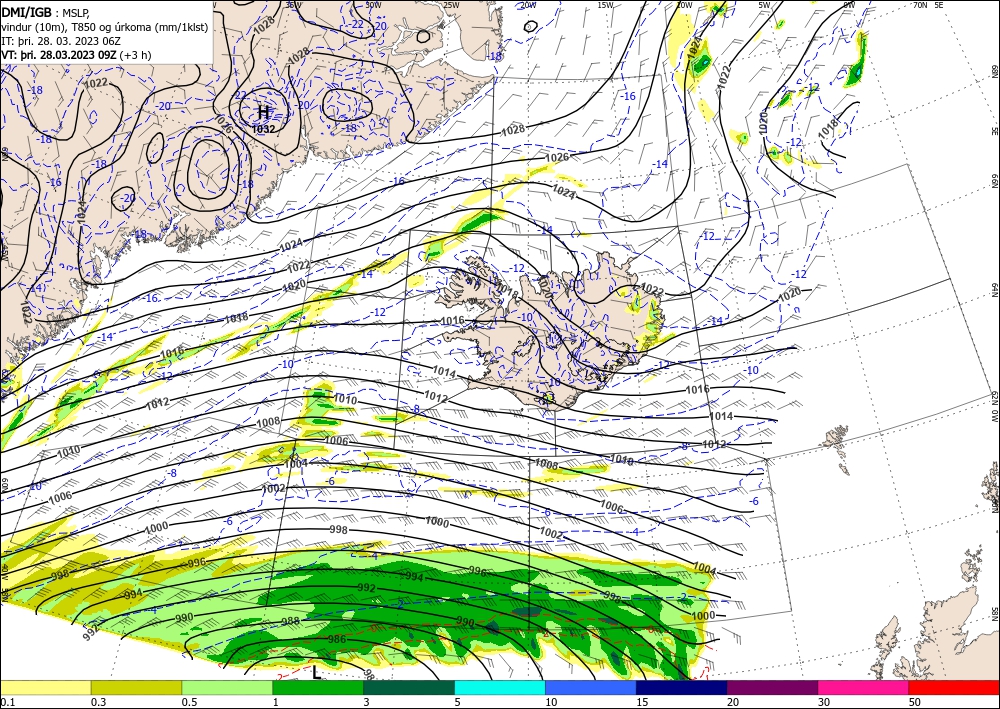Click the red 50+ legend swatch
1000x709 pixels.
pyautogui.click(x=954, y=687)
